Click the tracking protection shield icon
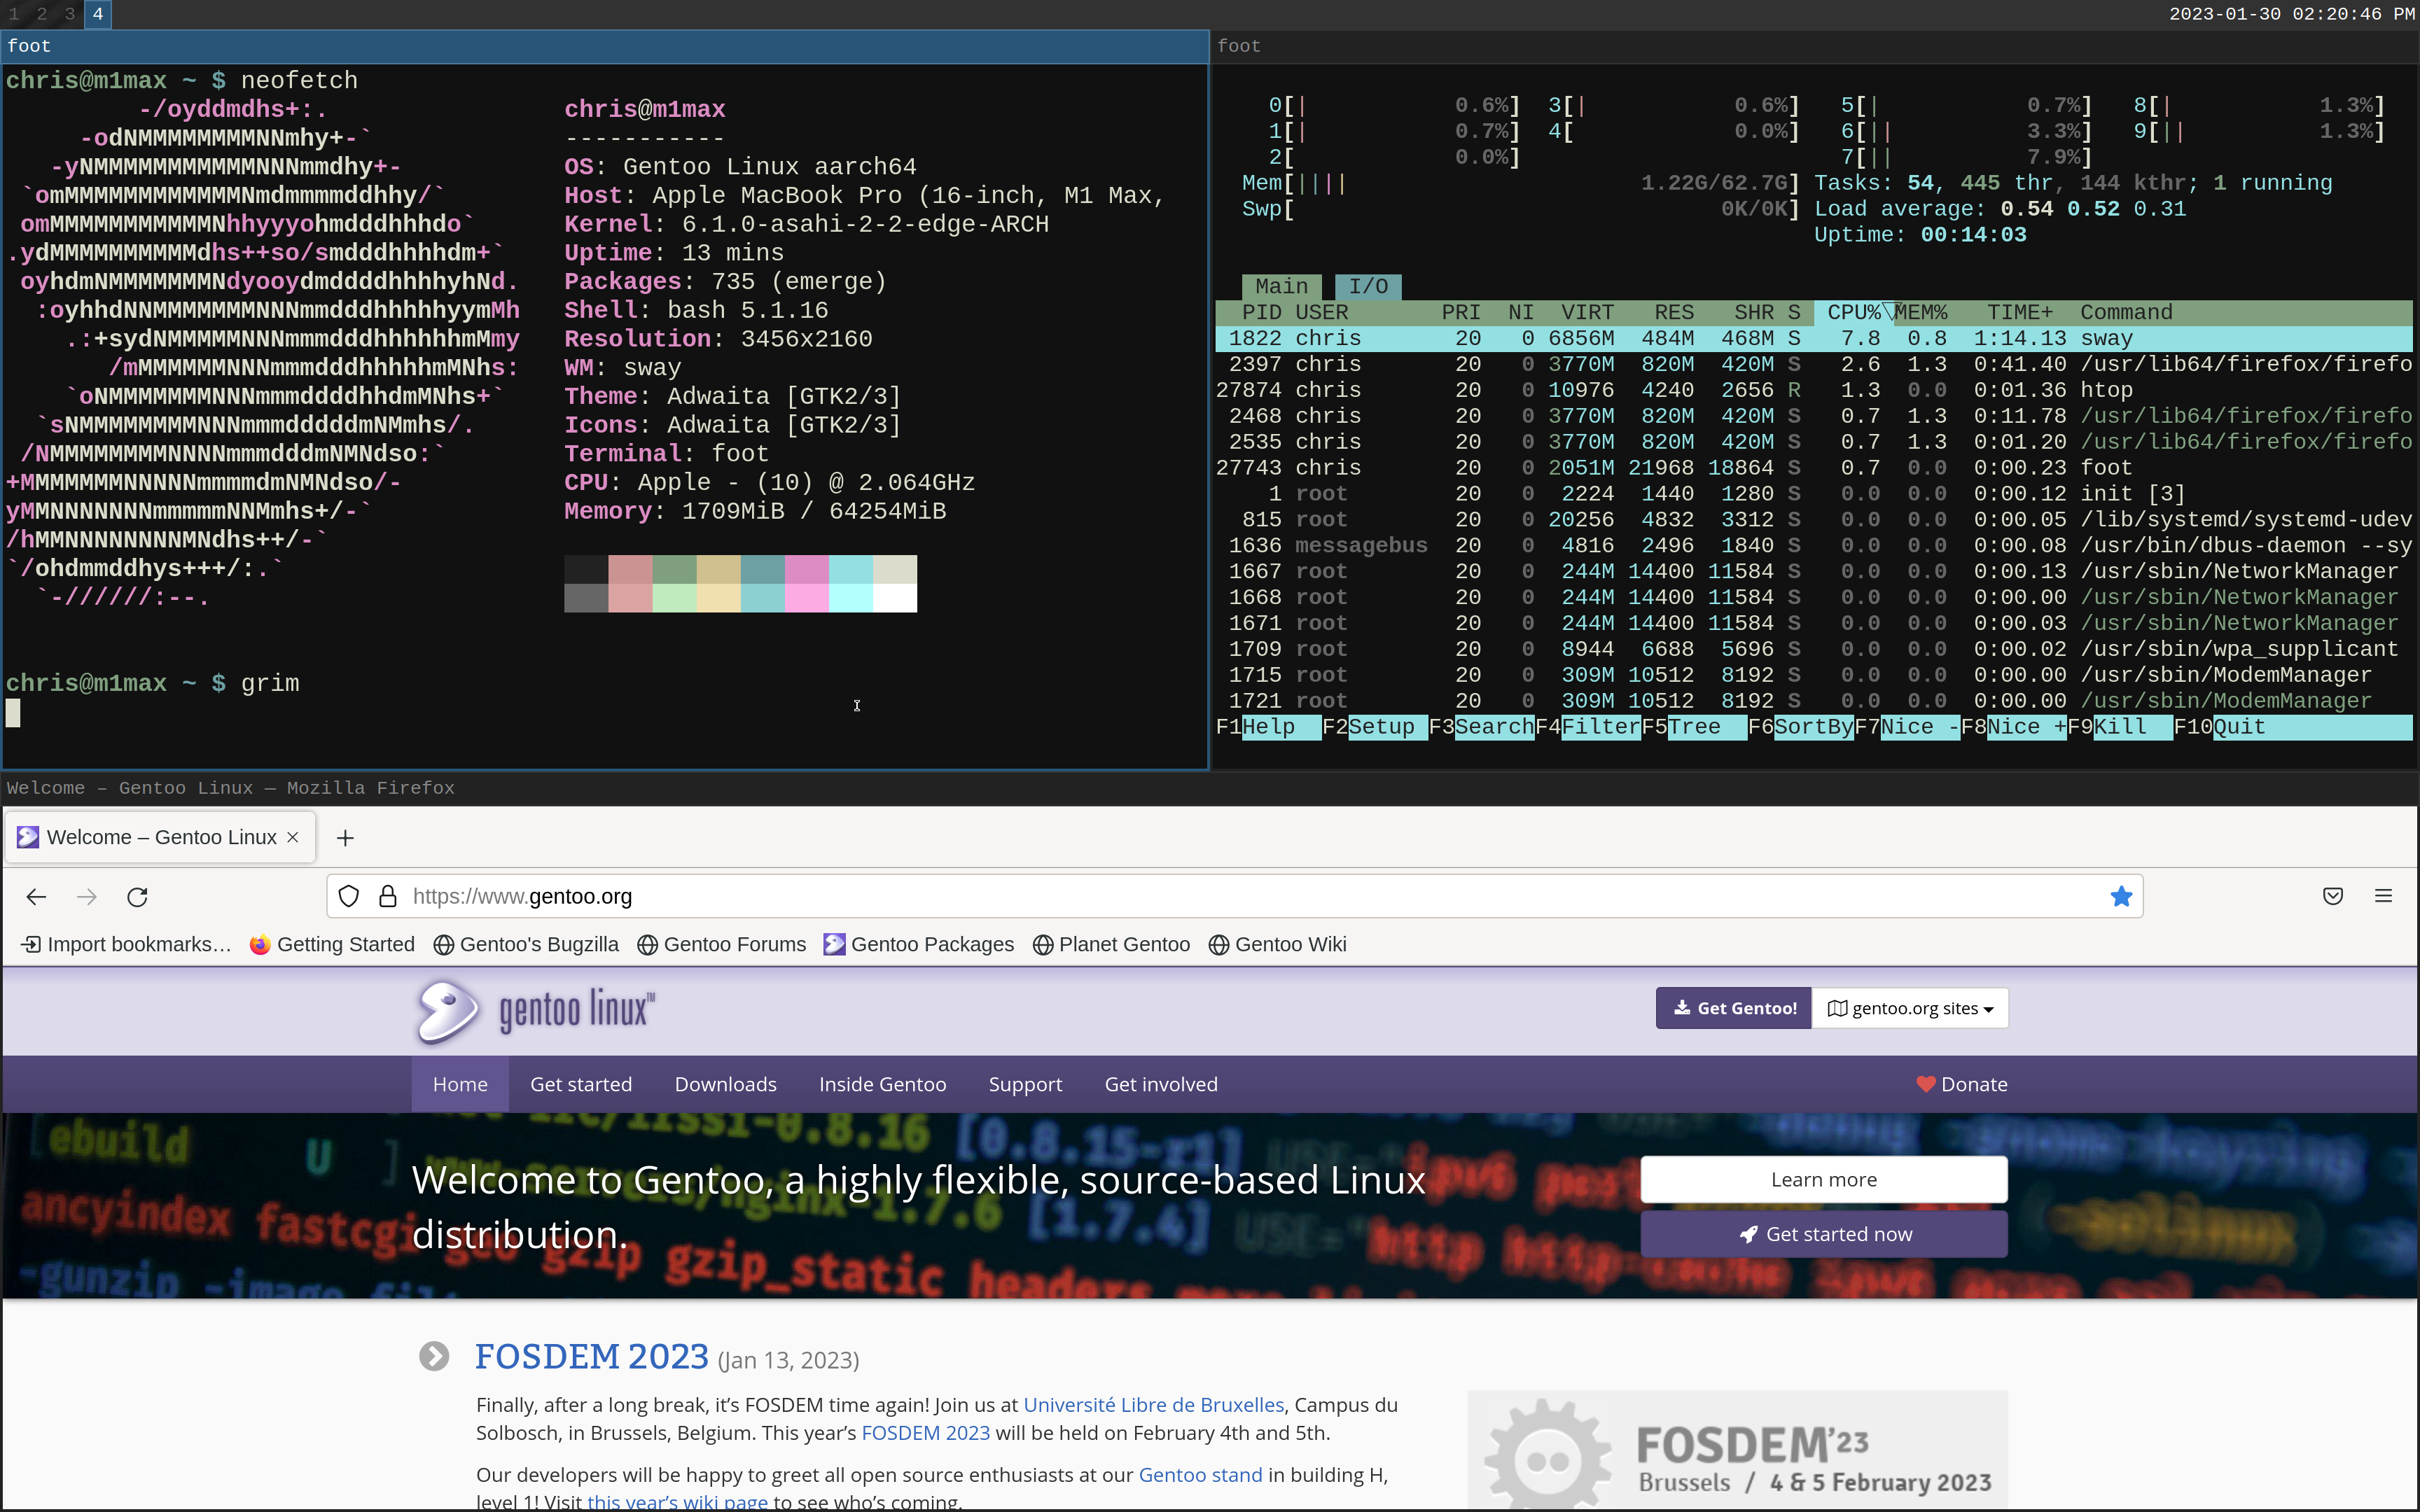 click(348, 897)
